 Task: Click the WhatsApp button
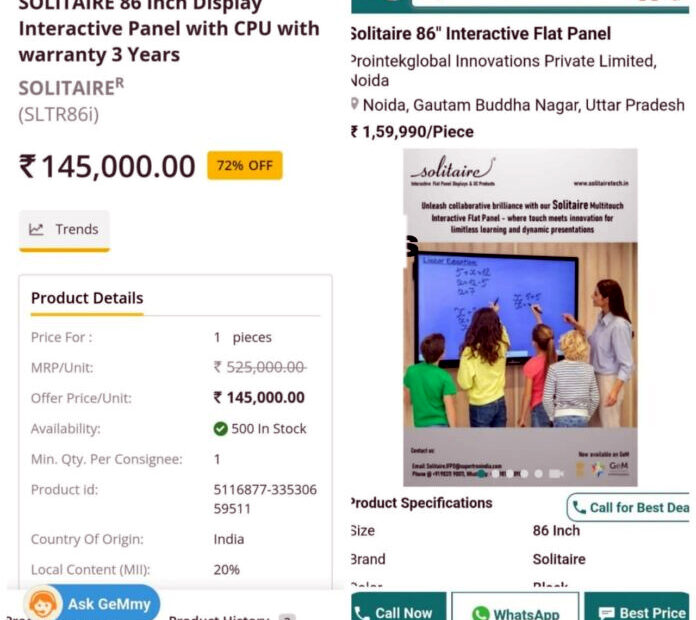pyautogui.click(x=515, y=607)
